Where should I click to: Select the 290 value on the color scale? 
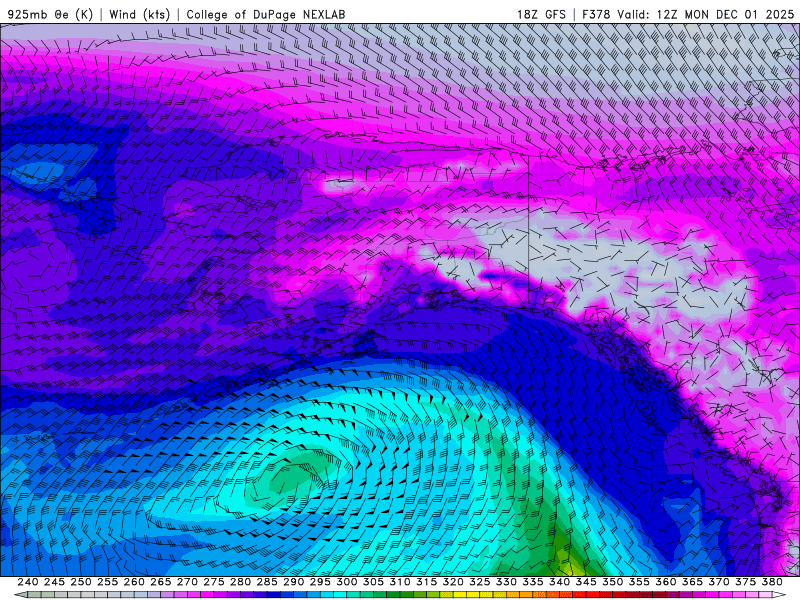293,582
